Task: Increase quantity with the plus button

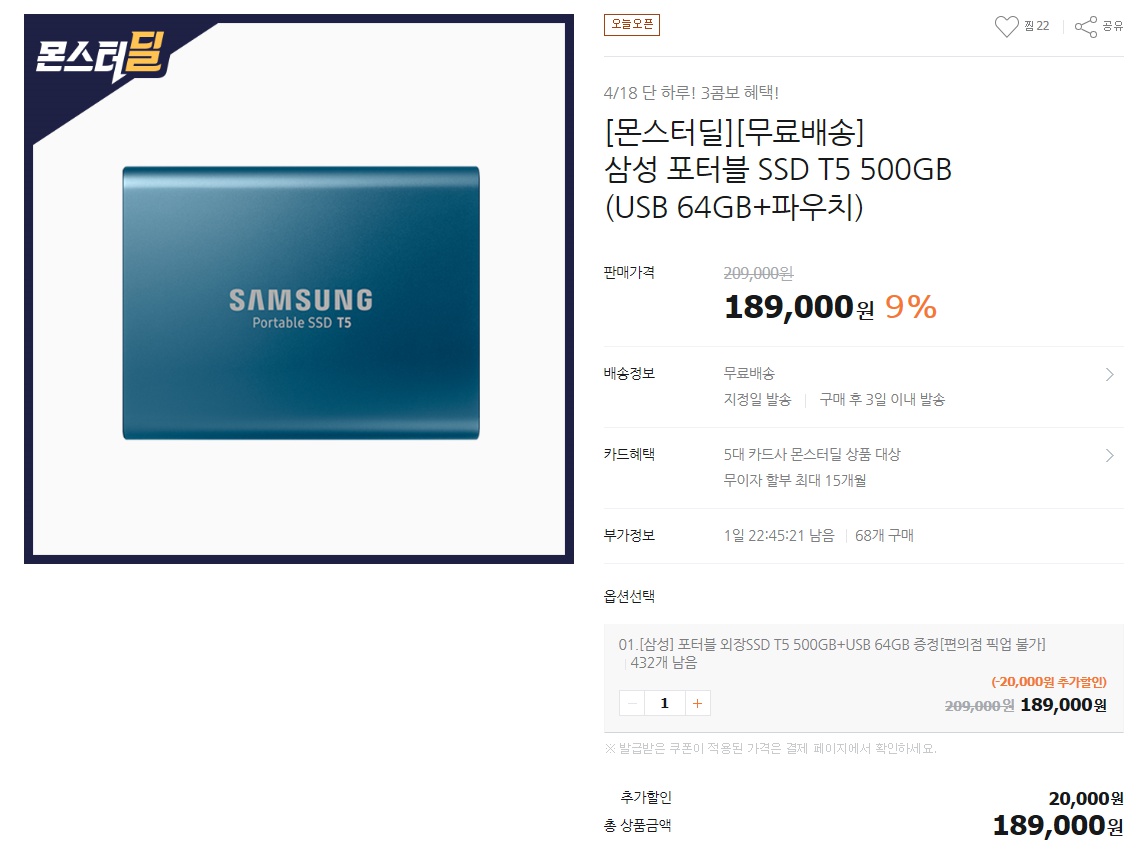Action: click(697, 703)
